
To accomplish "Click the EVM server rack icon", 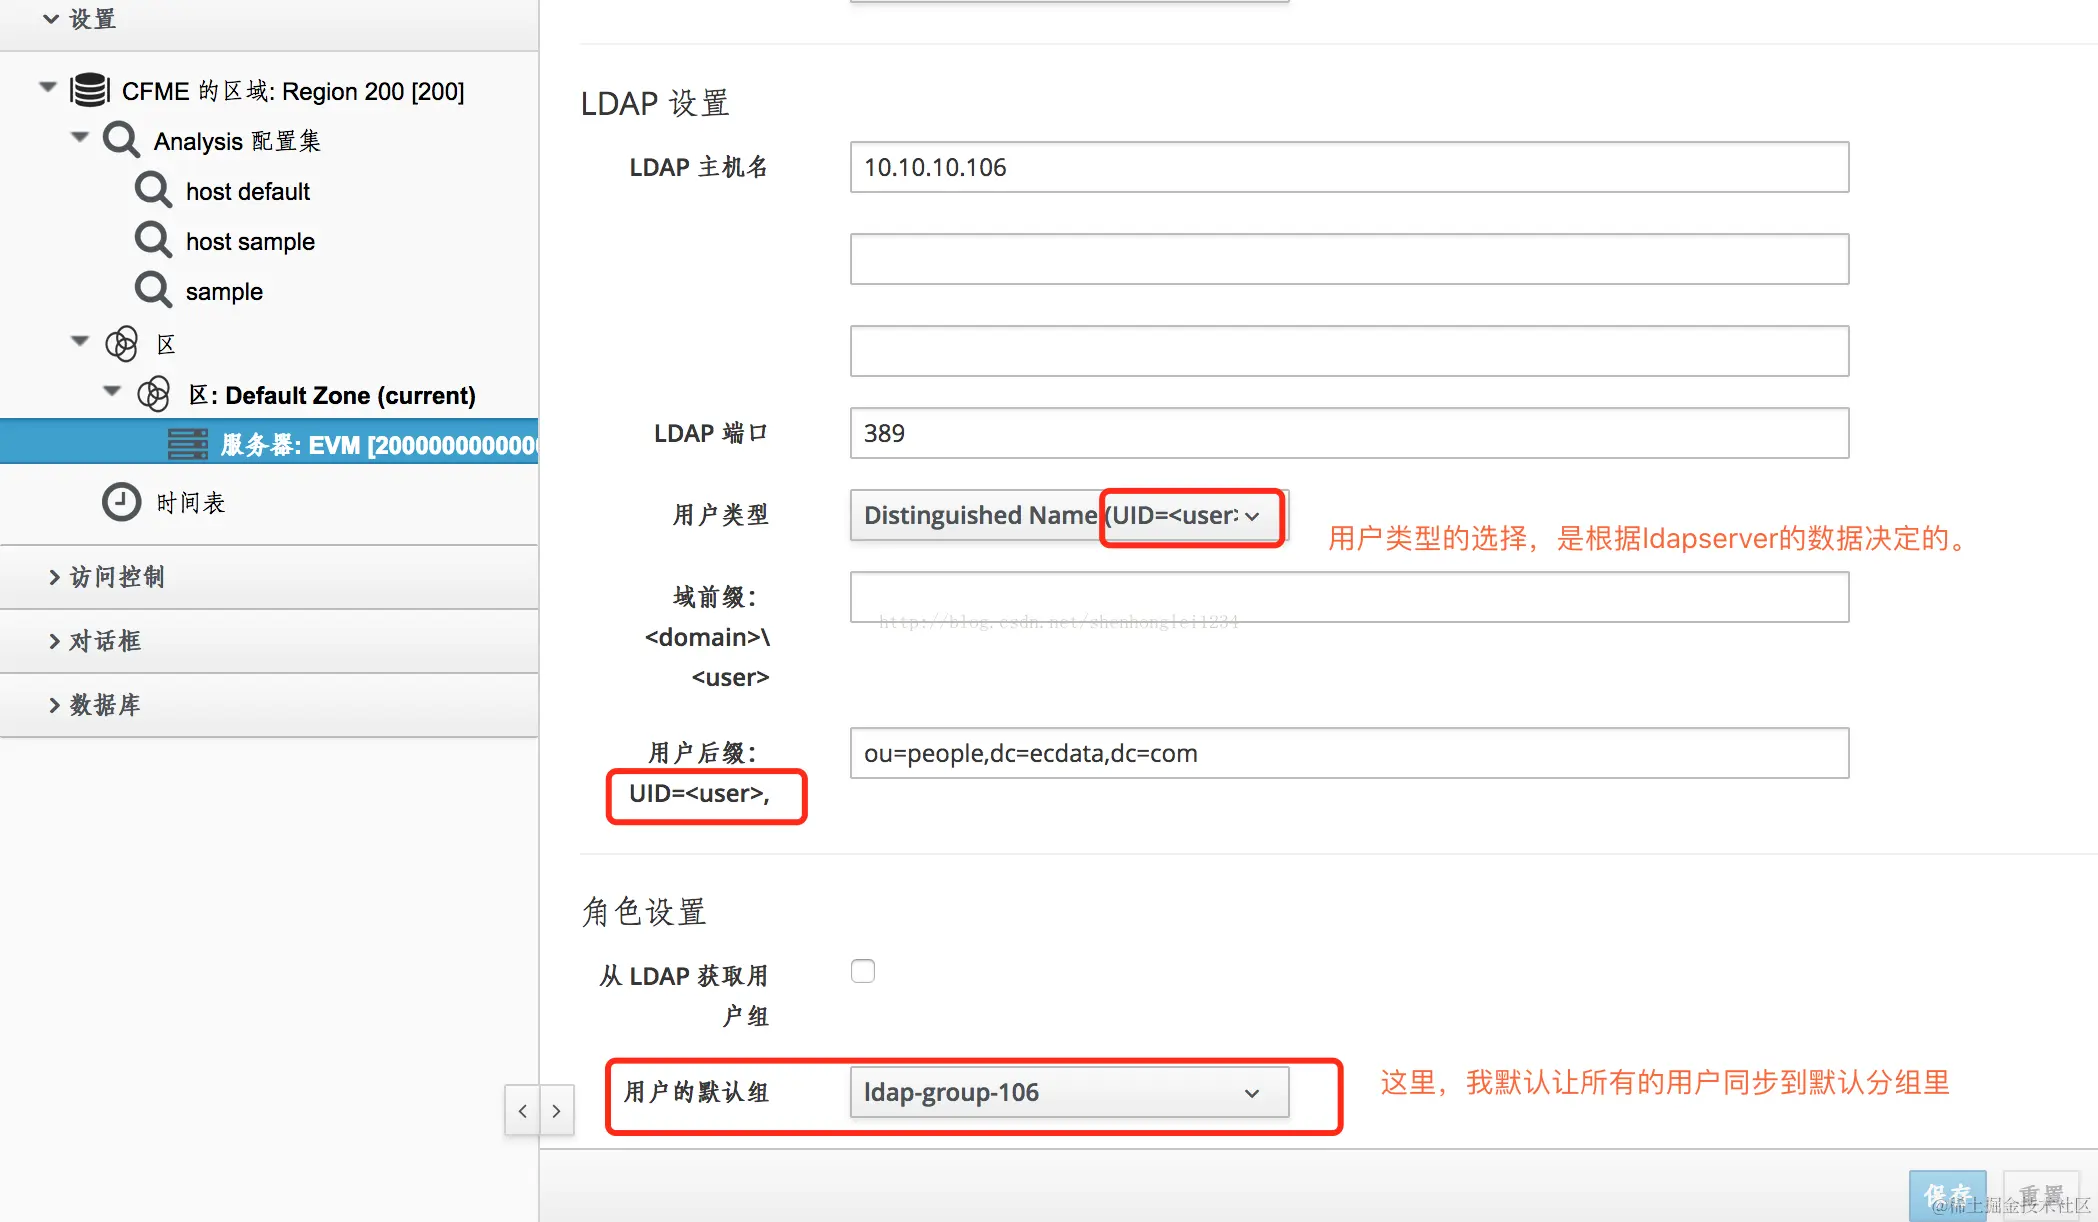I will point(187,444).
